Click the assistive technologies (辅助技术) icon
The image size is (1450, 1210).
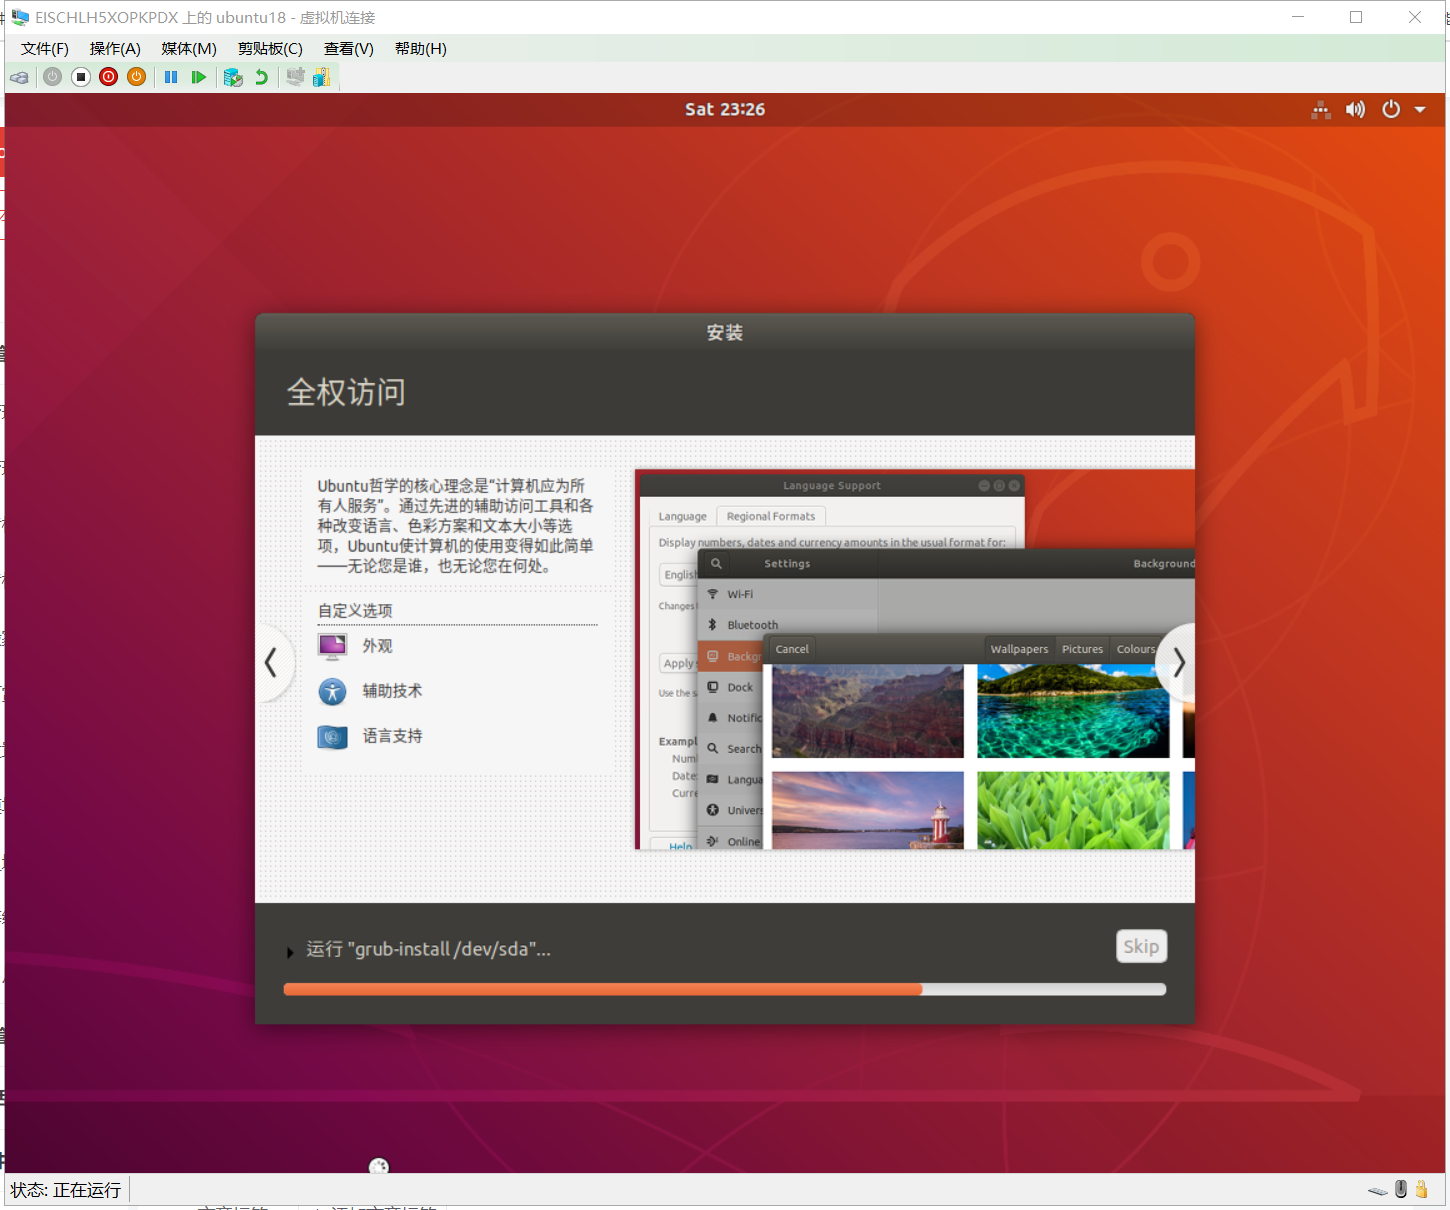point(332,691)
